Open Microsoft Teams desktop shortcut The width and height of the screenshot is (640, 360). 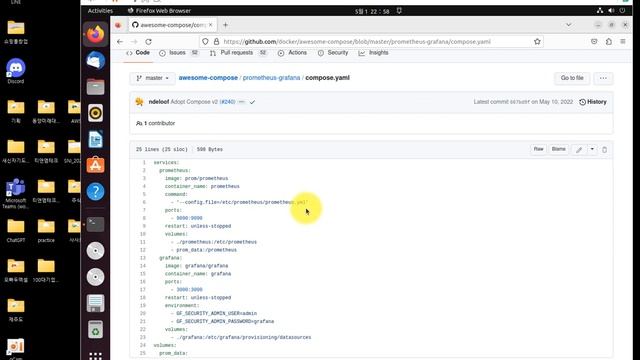(16, 193)
